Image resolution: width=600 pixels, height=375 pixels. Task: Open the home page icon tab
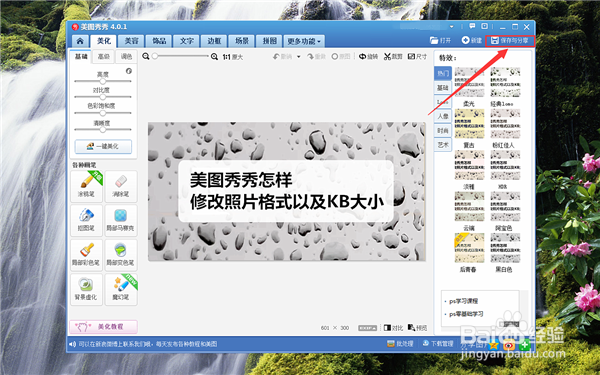[80, 41]
